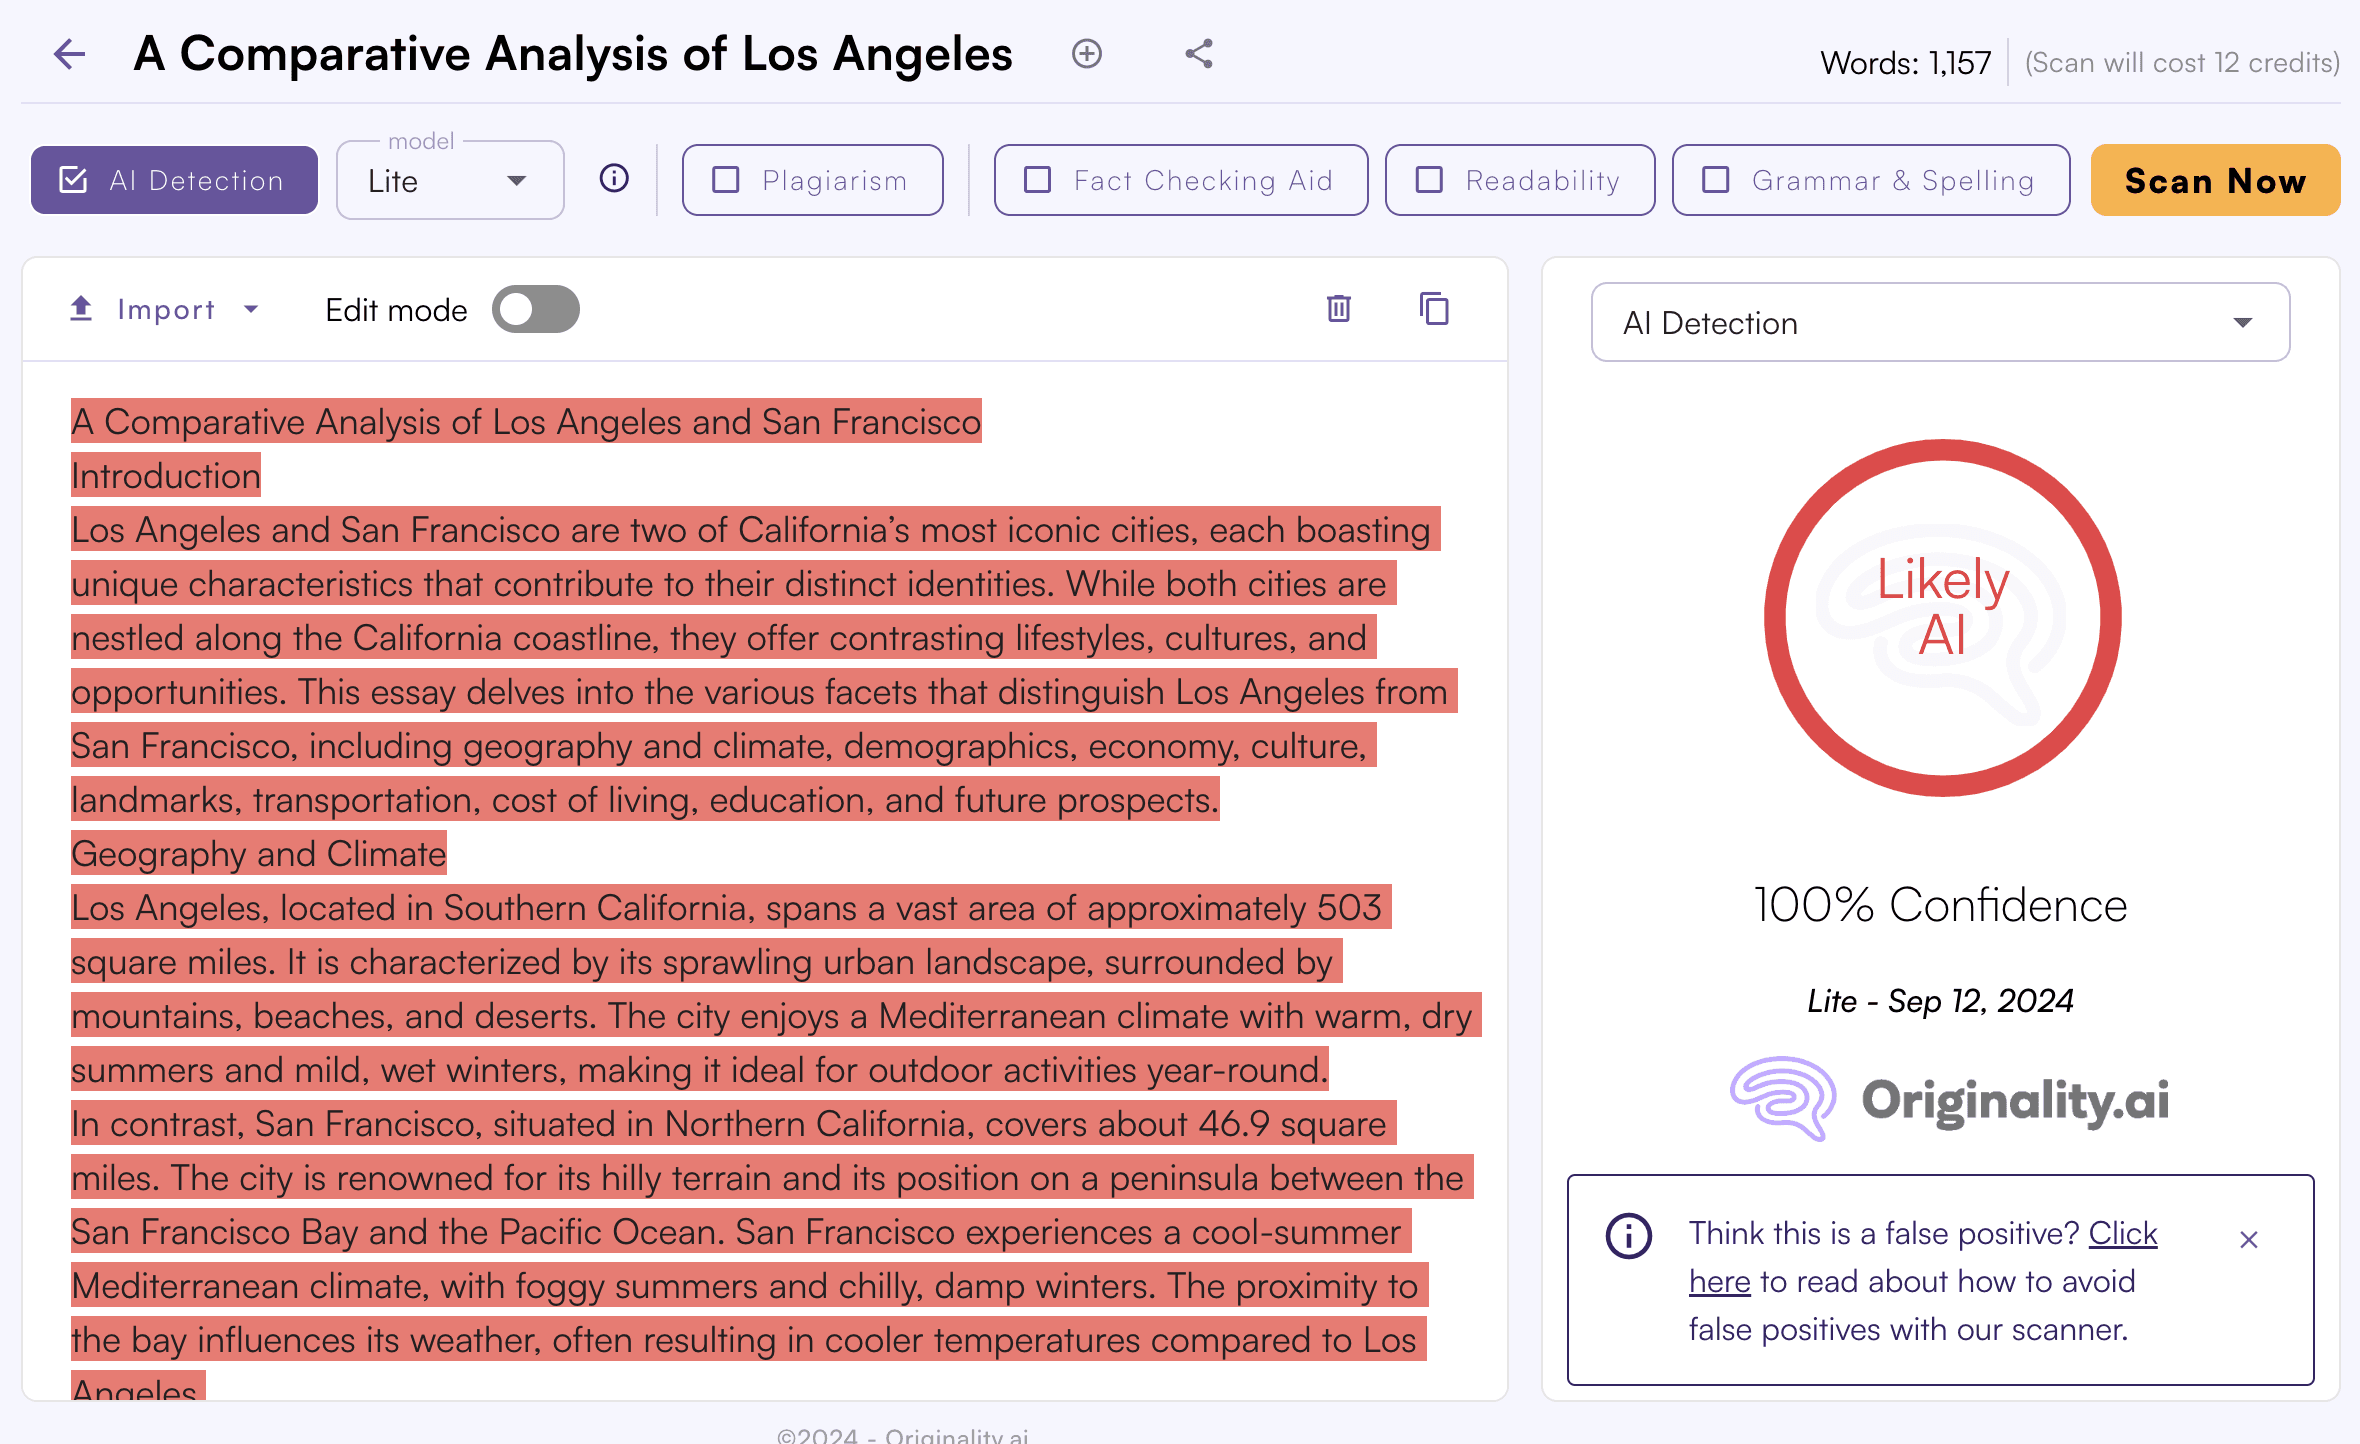The image size is (2360, 1444).
Task: Dismiss the false positive notice
Action: pyautogui.click(x=2249, y=1240)
